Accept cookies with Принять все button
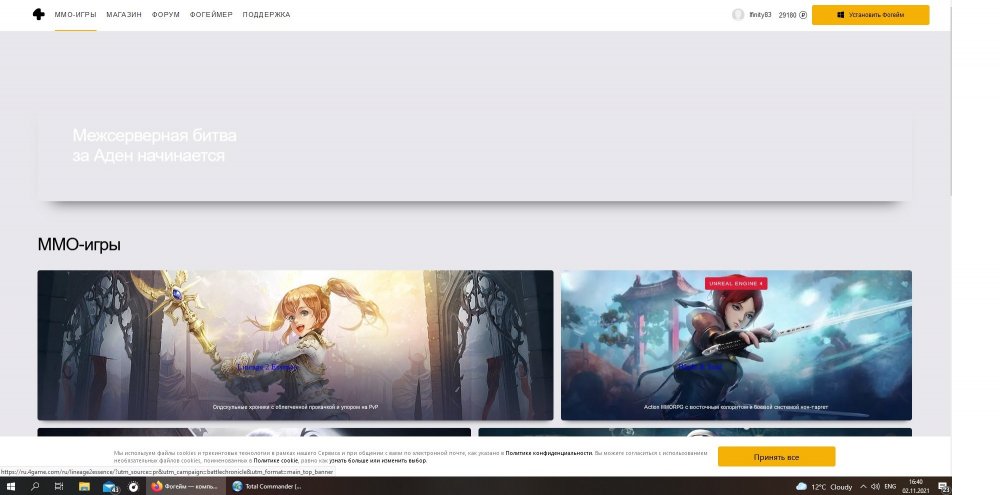The image size is (1000, 495). [x=776, y=456]
